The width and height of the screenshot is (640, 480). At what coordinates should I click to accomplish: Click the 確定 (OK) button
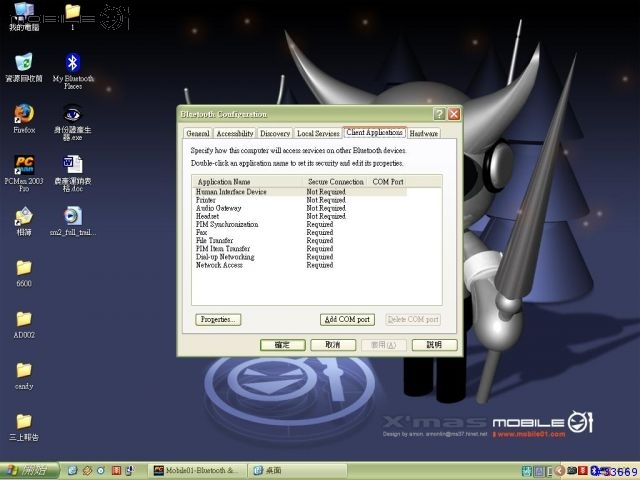[282, 345]
